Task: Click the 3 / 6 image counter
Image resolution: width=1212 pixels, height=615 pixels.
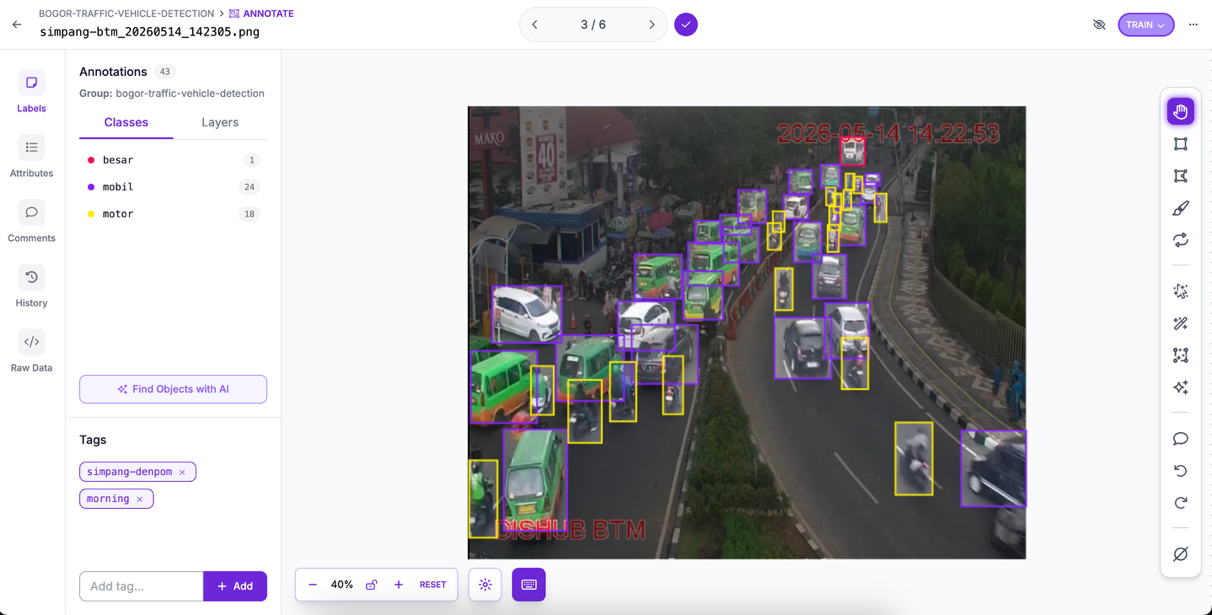Action: 593,24
